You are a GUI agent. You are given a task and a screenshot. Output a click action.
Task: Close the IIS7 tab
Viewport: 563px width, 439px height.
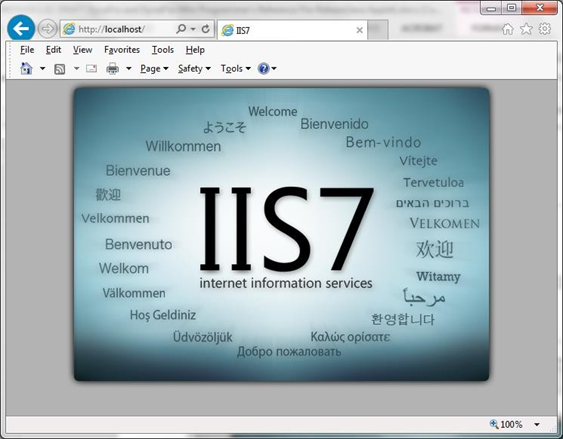pos(359,31)
